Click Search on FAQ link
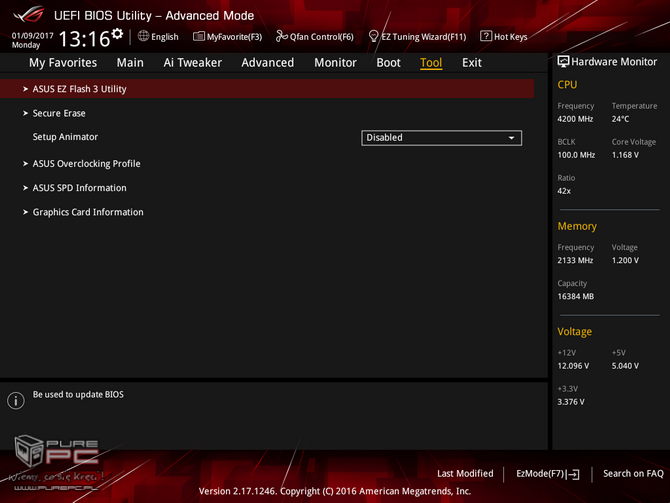 coord(633,474)
